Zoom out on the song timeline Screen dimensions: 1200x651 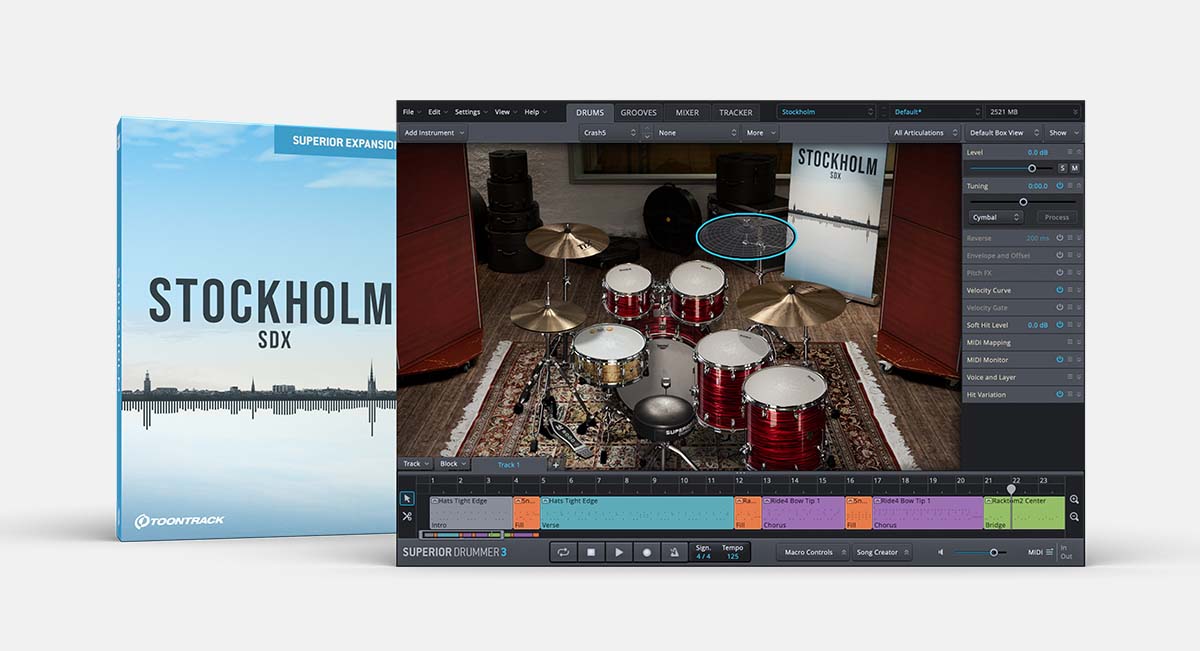pos(1074,517)
